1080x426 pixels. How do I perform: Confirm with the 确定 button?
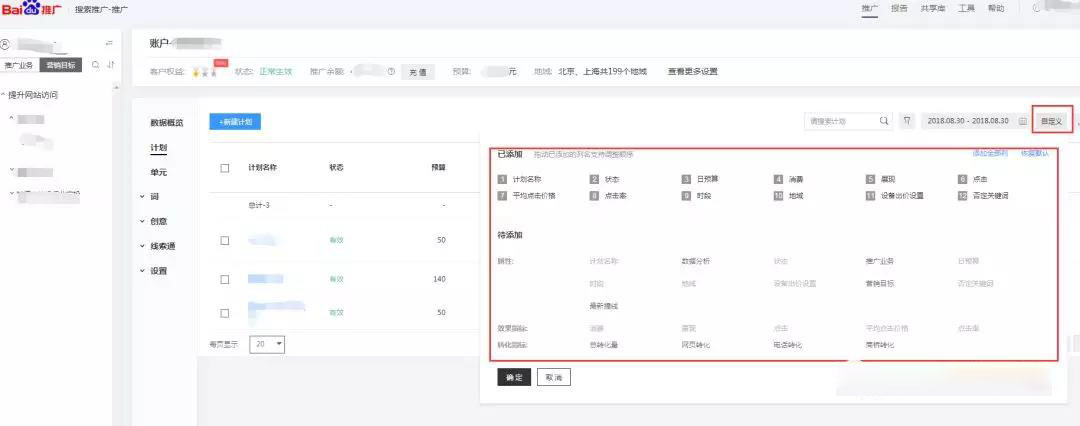click(514, 378)
